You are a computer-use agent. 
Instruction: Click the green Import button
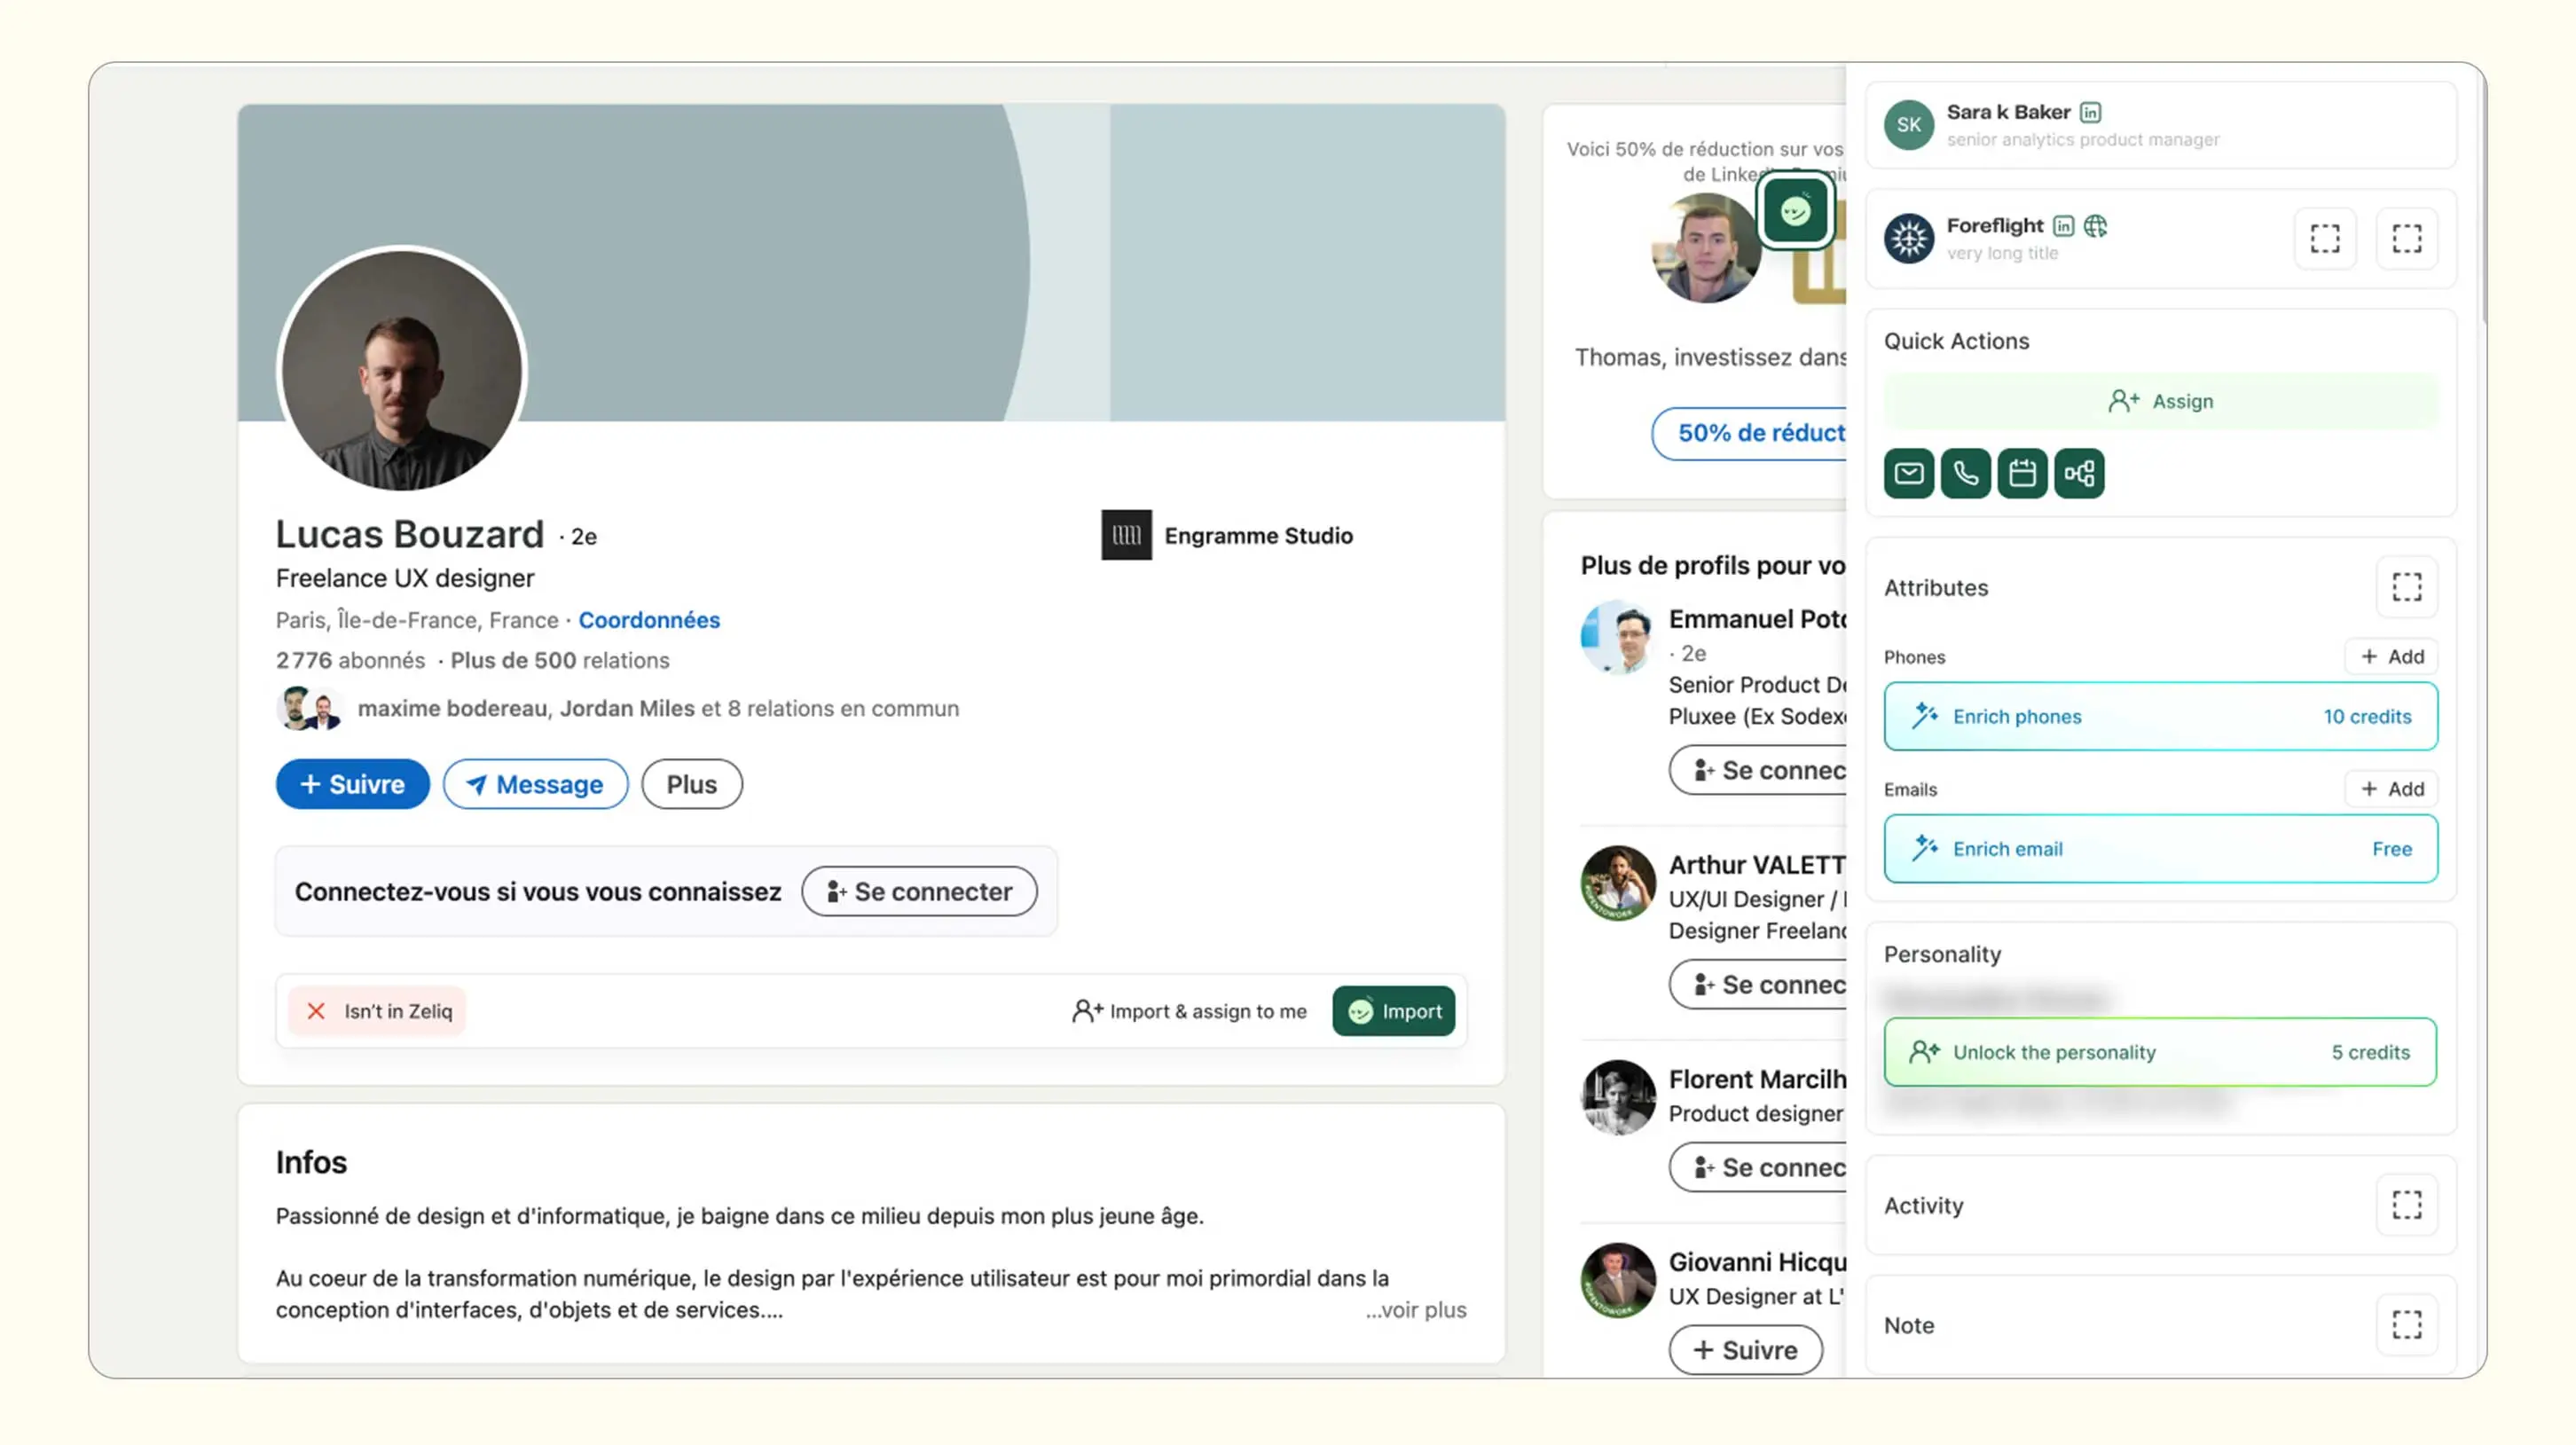[x=1393, y=1011]
